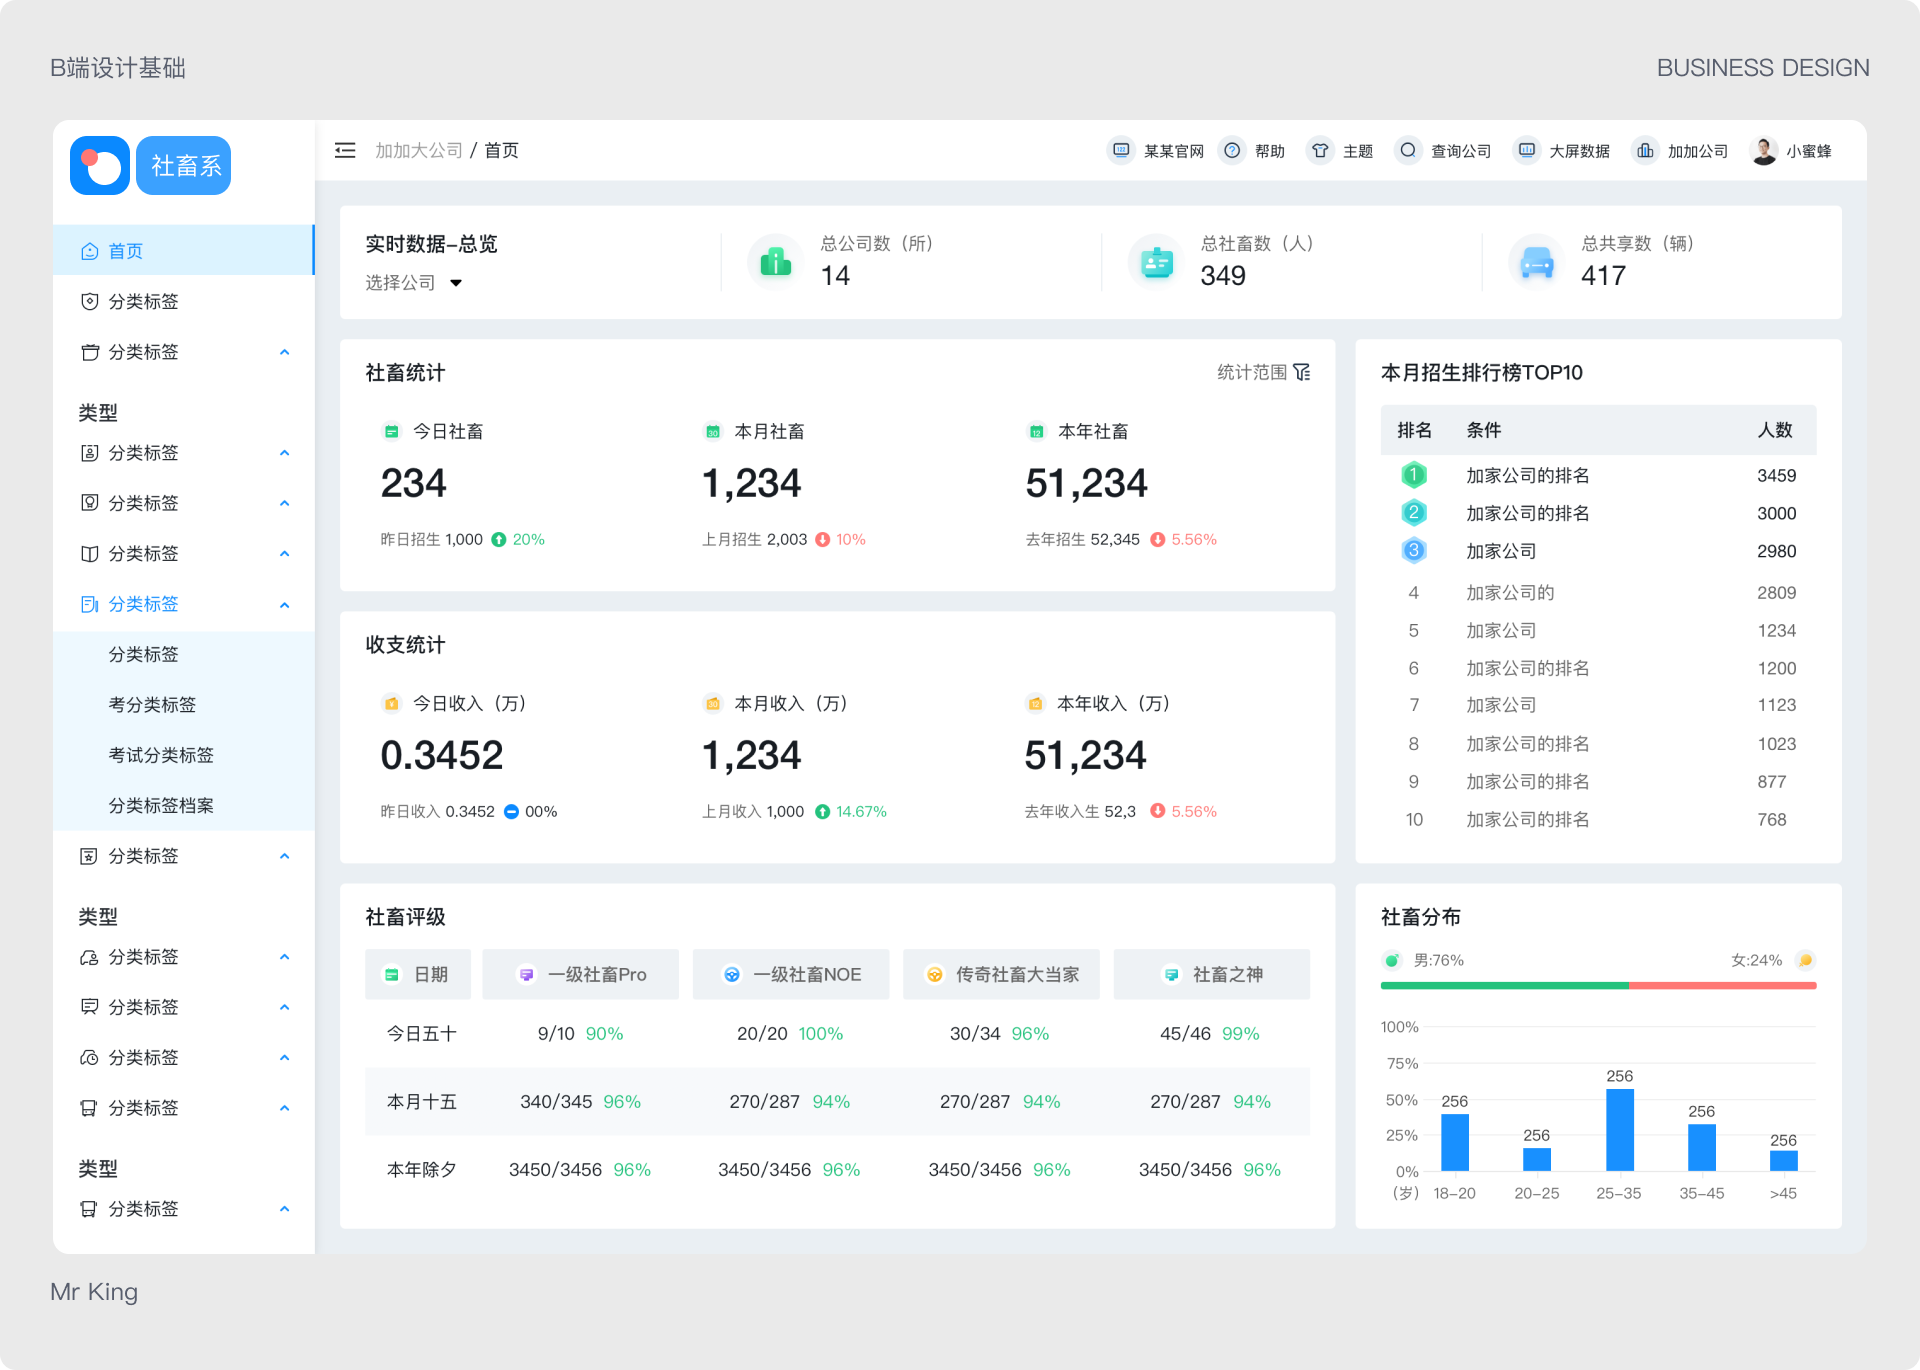Click 加加大公司 breadcrumb link
The image size is (1920, 1370).
pyautogui.click(x=418, y=150)
